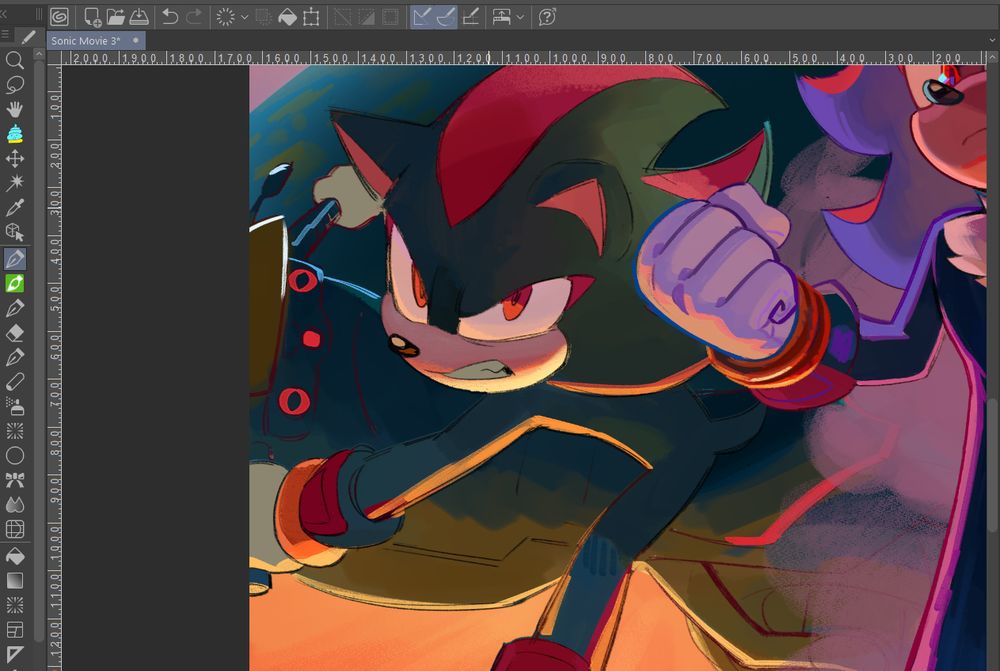Select the Gradient tool
Screen dimensions: 1000x671
tap(15, 580)
